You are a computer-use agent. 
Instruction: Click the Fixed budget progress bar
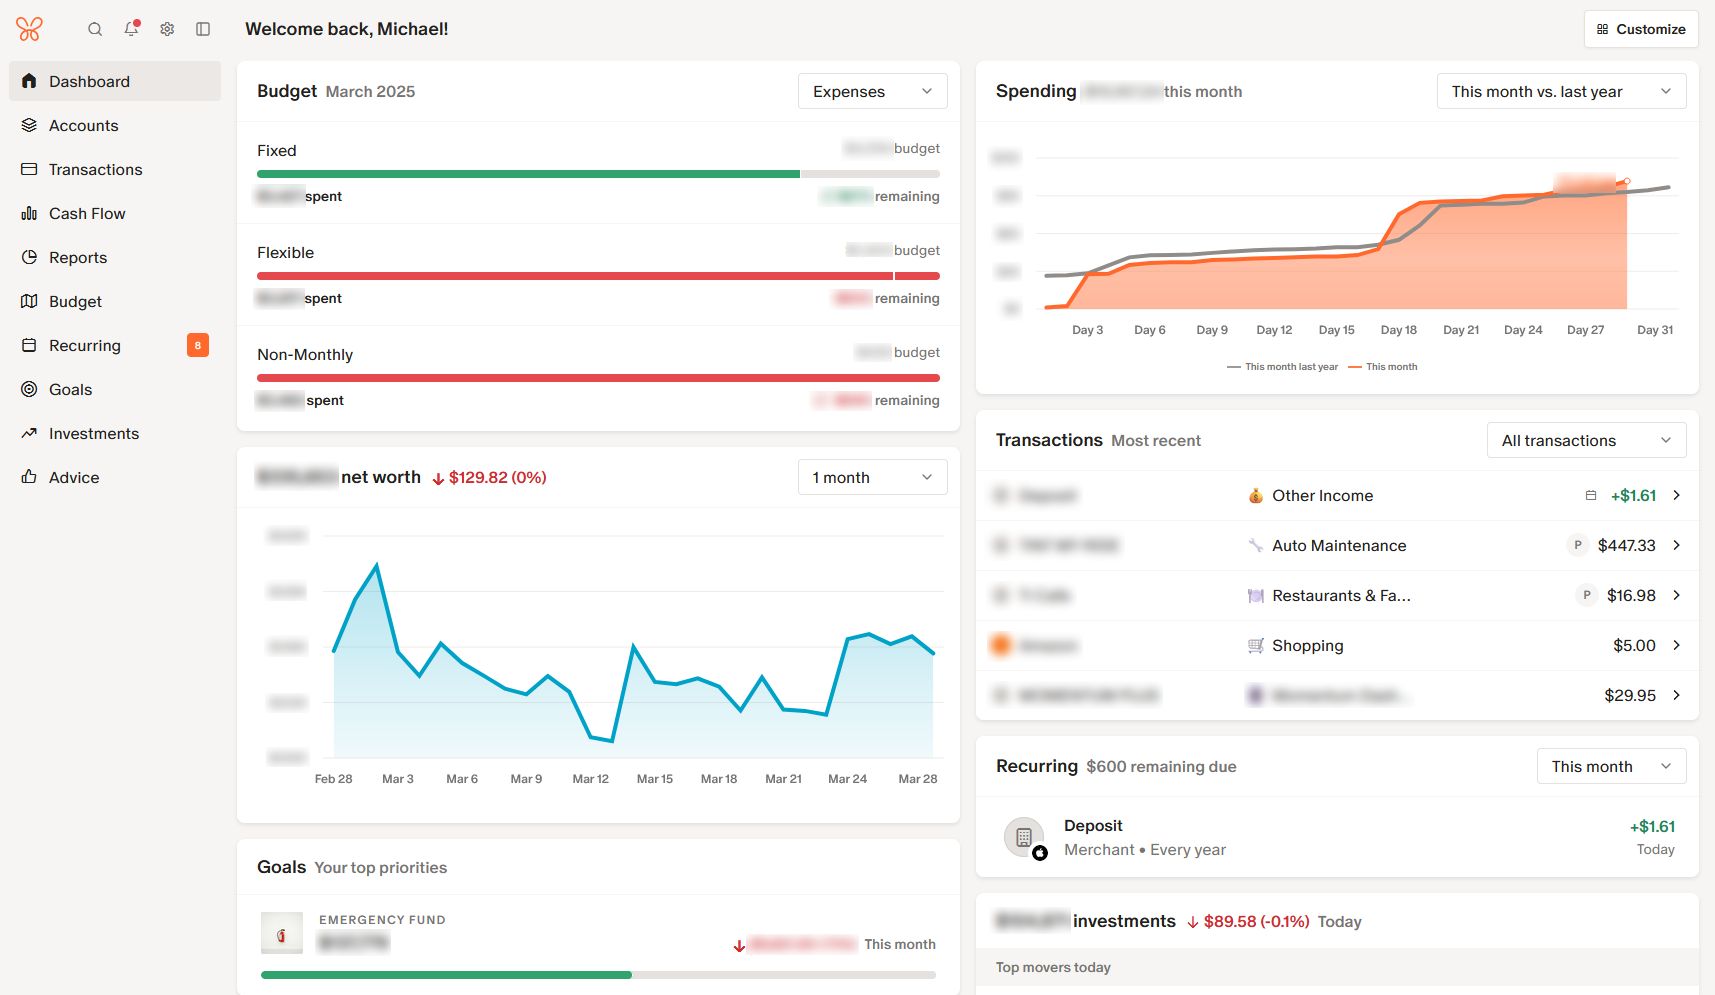click(x=598, y=174)
